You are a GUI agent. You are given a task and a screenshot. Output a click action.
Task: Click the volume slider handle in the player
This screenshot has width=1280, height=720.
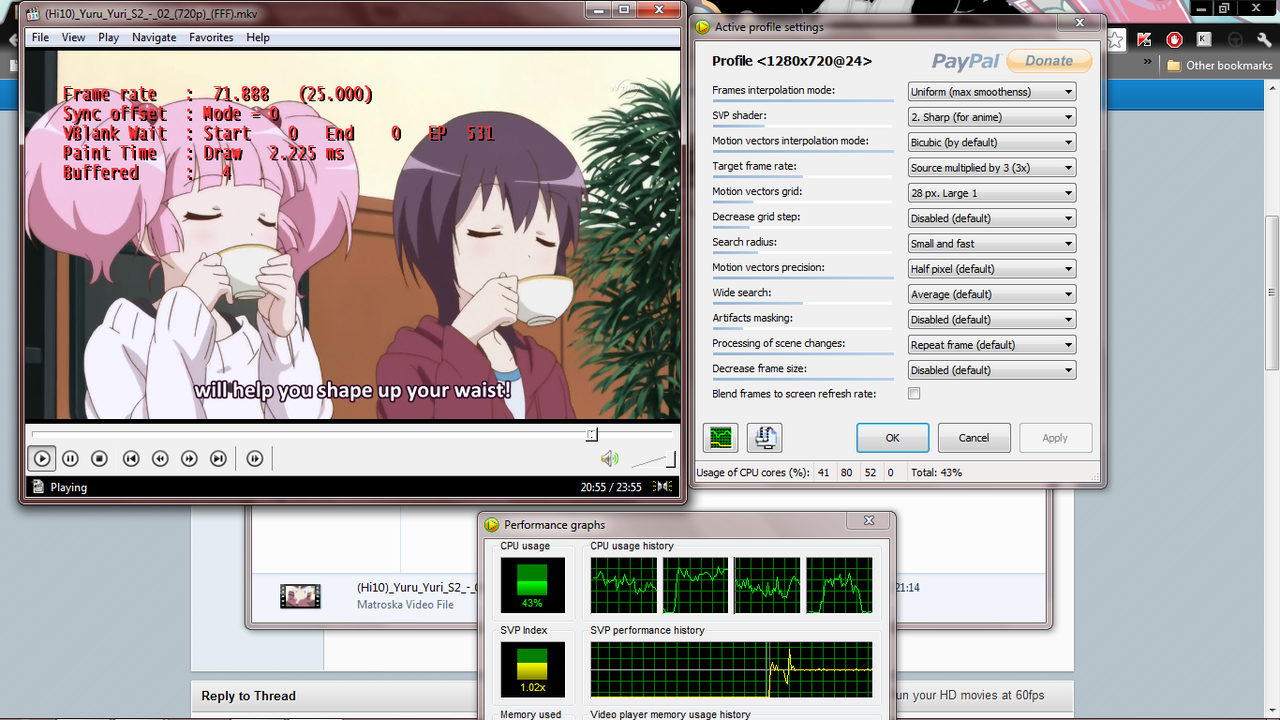[671, 459]
